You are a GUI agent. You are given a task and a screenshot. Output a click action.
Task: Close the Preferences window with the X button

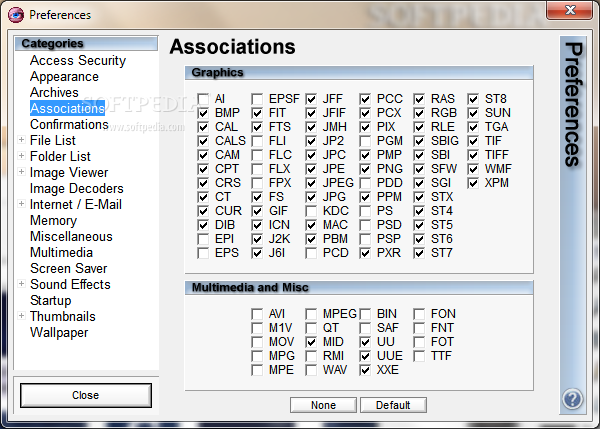tap(570, 10)
